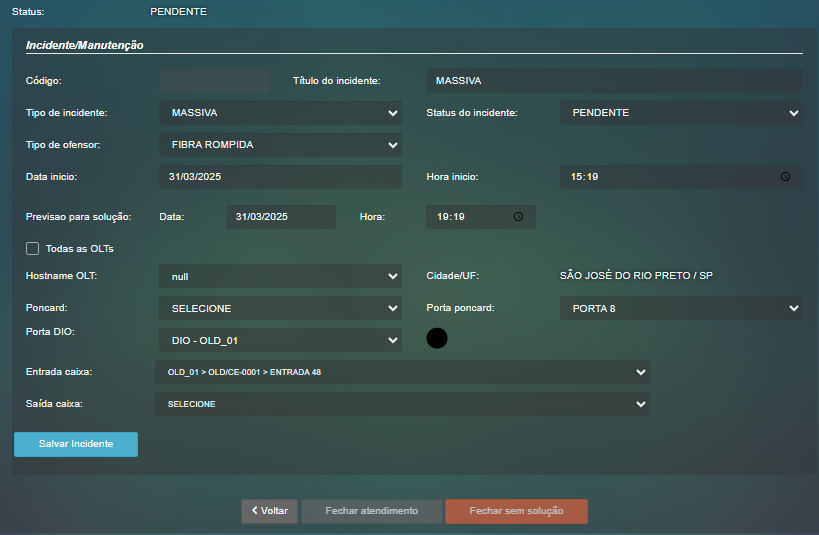The image size is (819, 535).
Task: Focus the Título do incidente input field
Action: pyautogui.click(x=614, y=81)
